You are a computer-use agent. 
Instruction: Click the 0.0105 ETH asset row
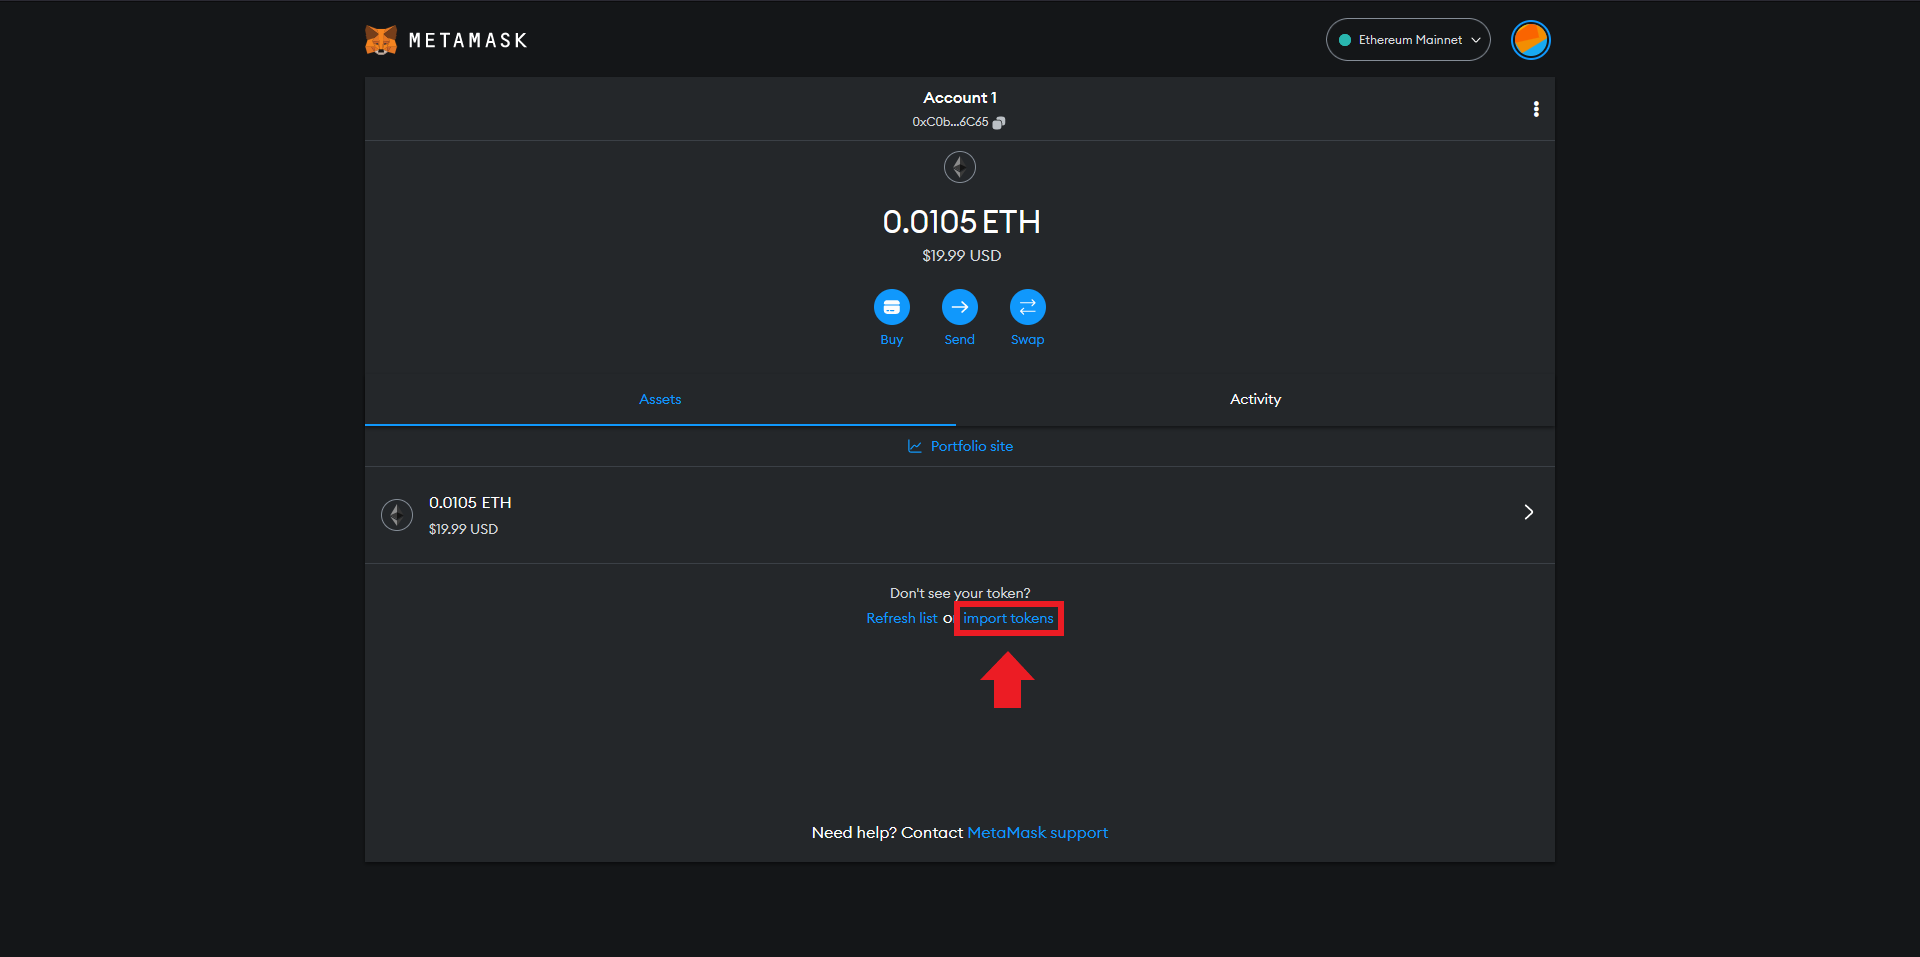coord(900,515)
